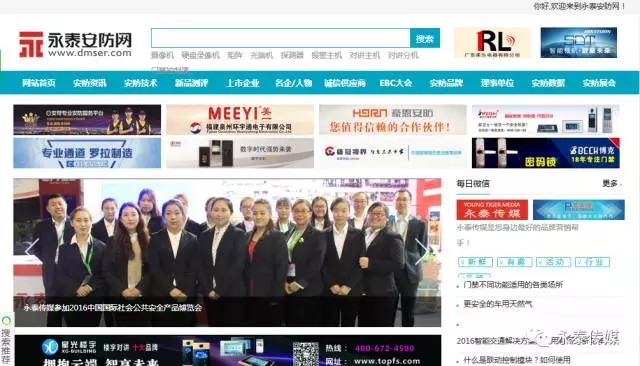Viewport: 640px width, 366px height.
Task: Click the 搜索 search button
Action: point(425,38)
